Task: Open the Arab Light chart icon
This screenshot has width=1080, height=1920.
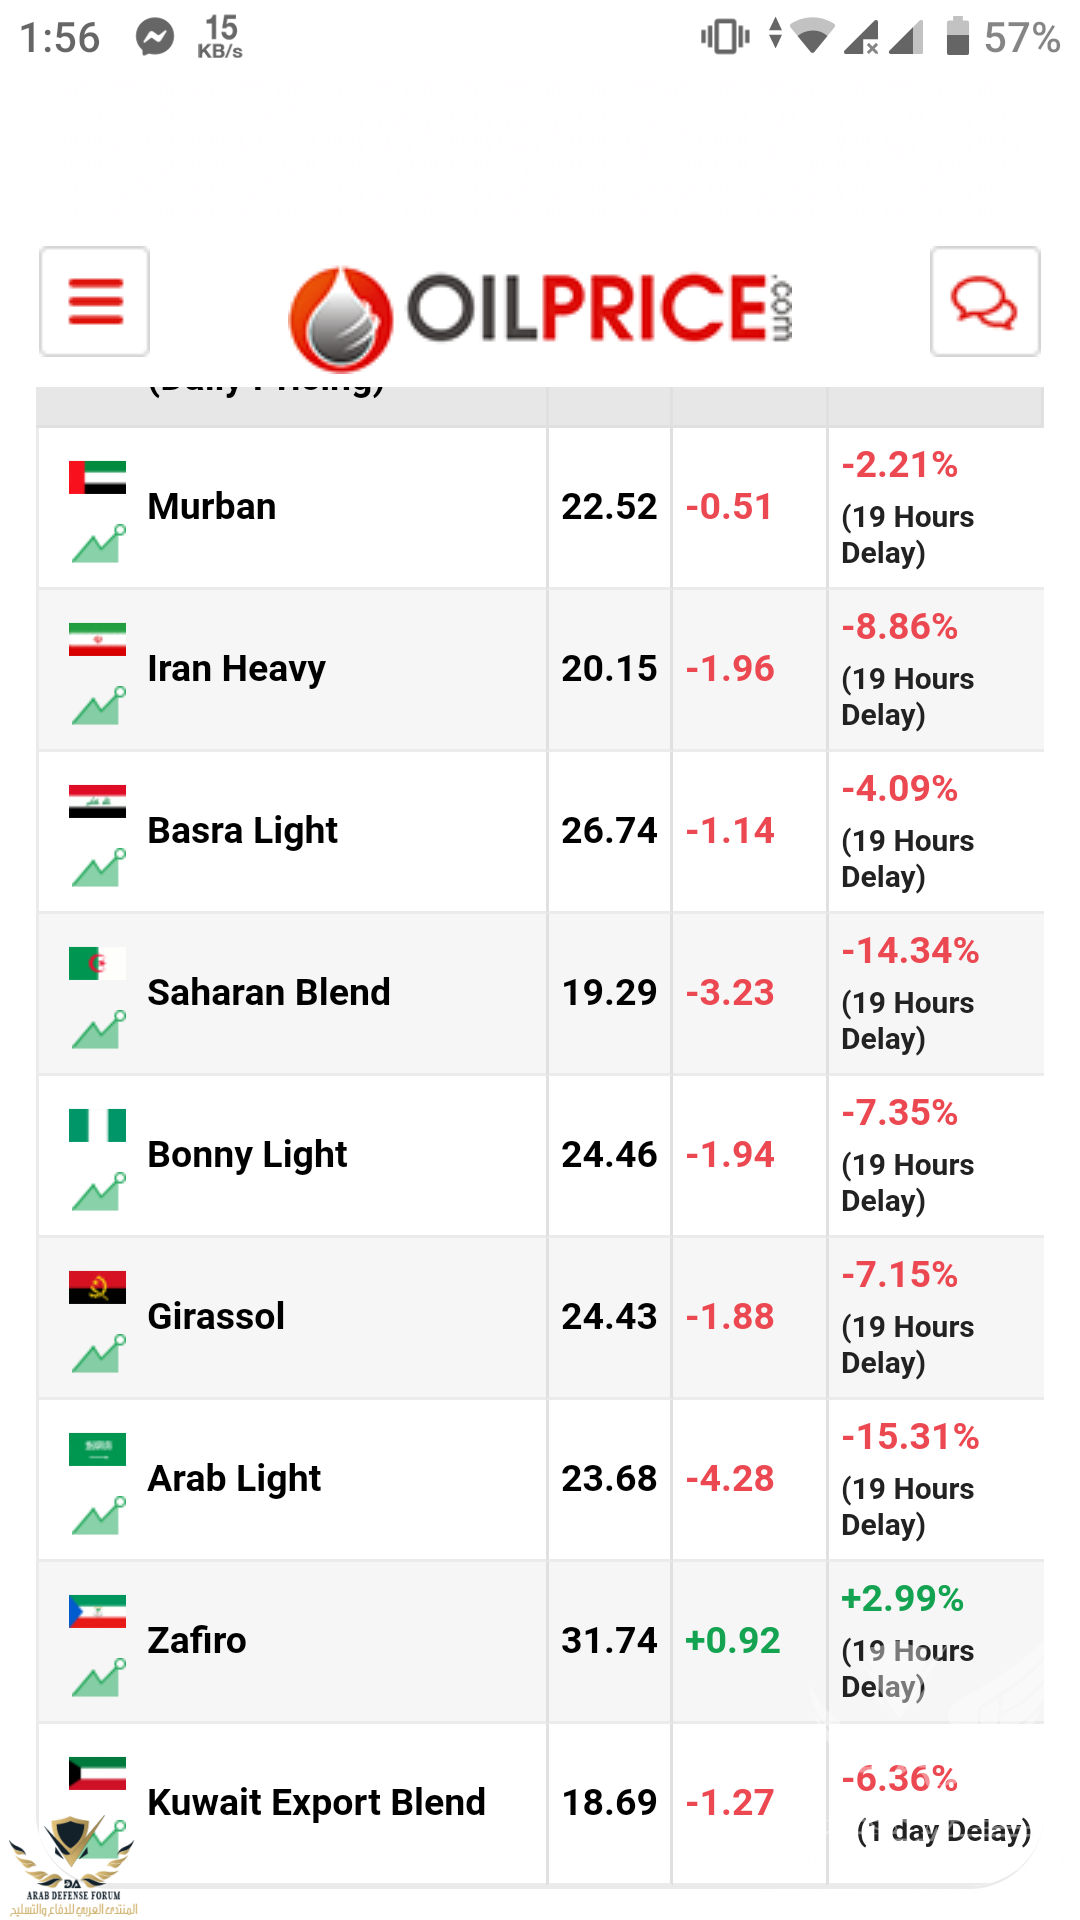Action: (x=98, y=1516)
